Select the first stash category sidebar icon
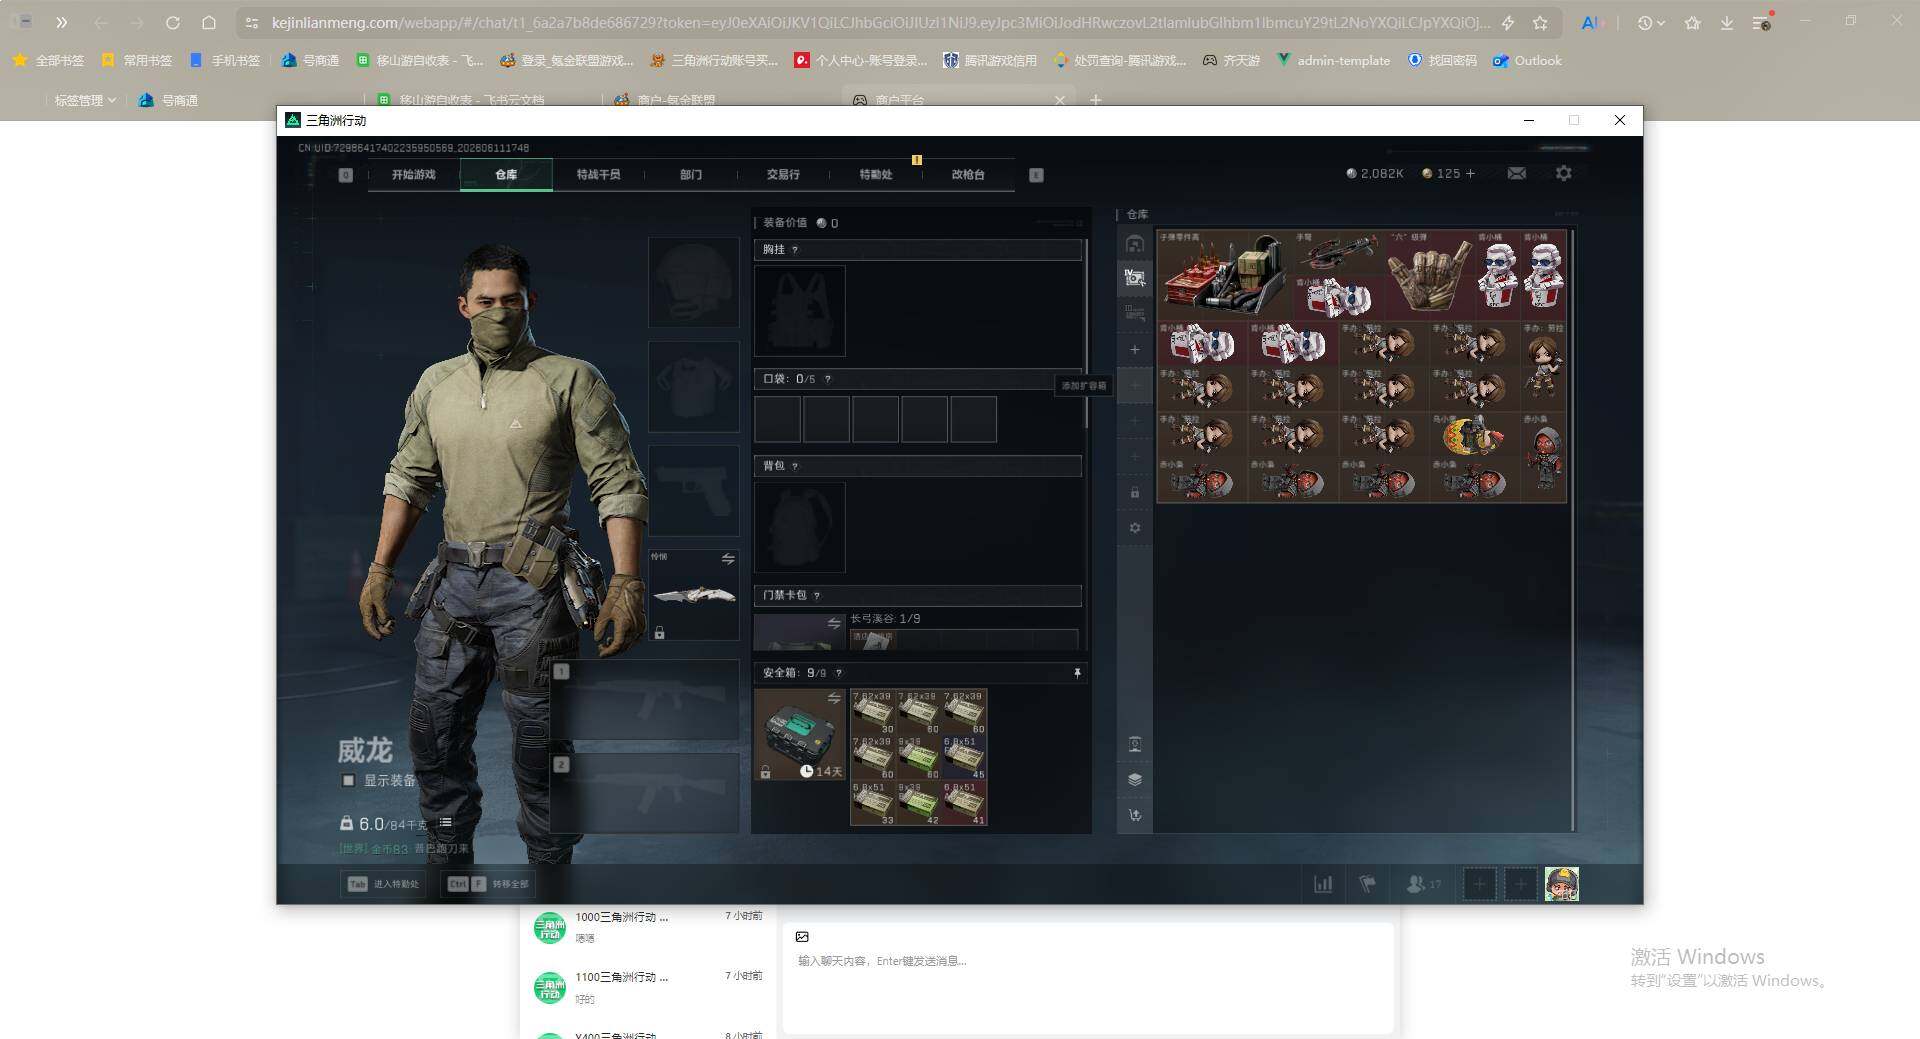 point(1134,244)
